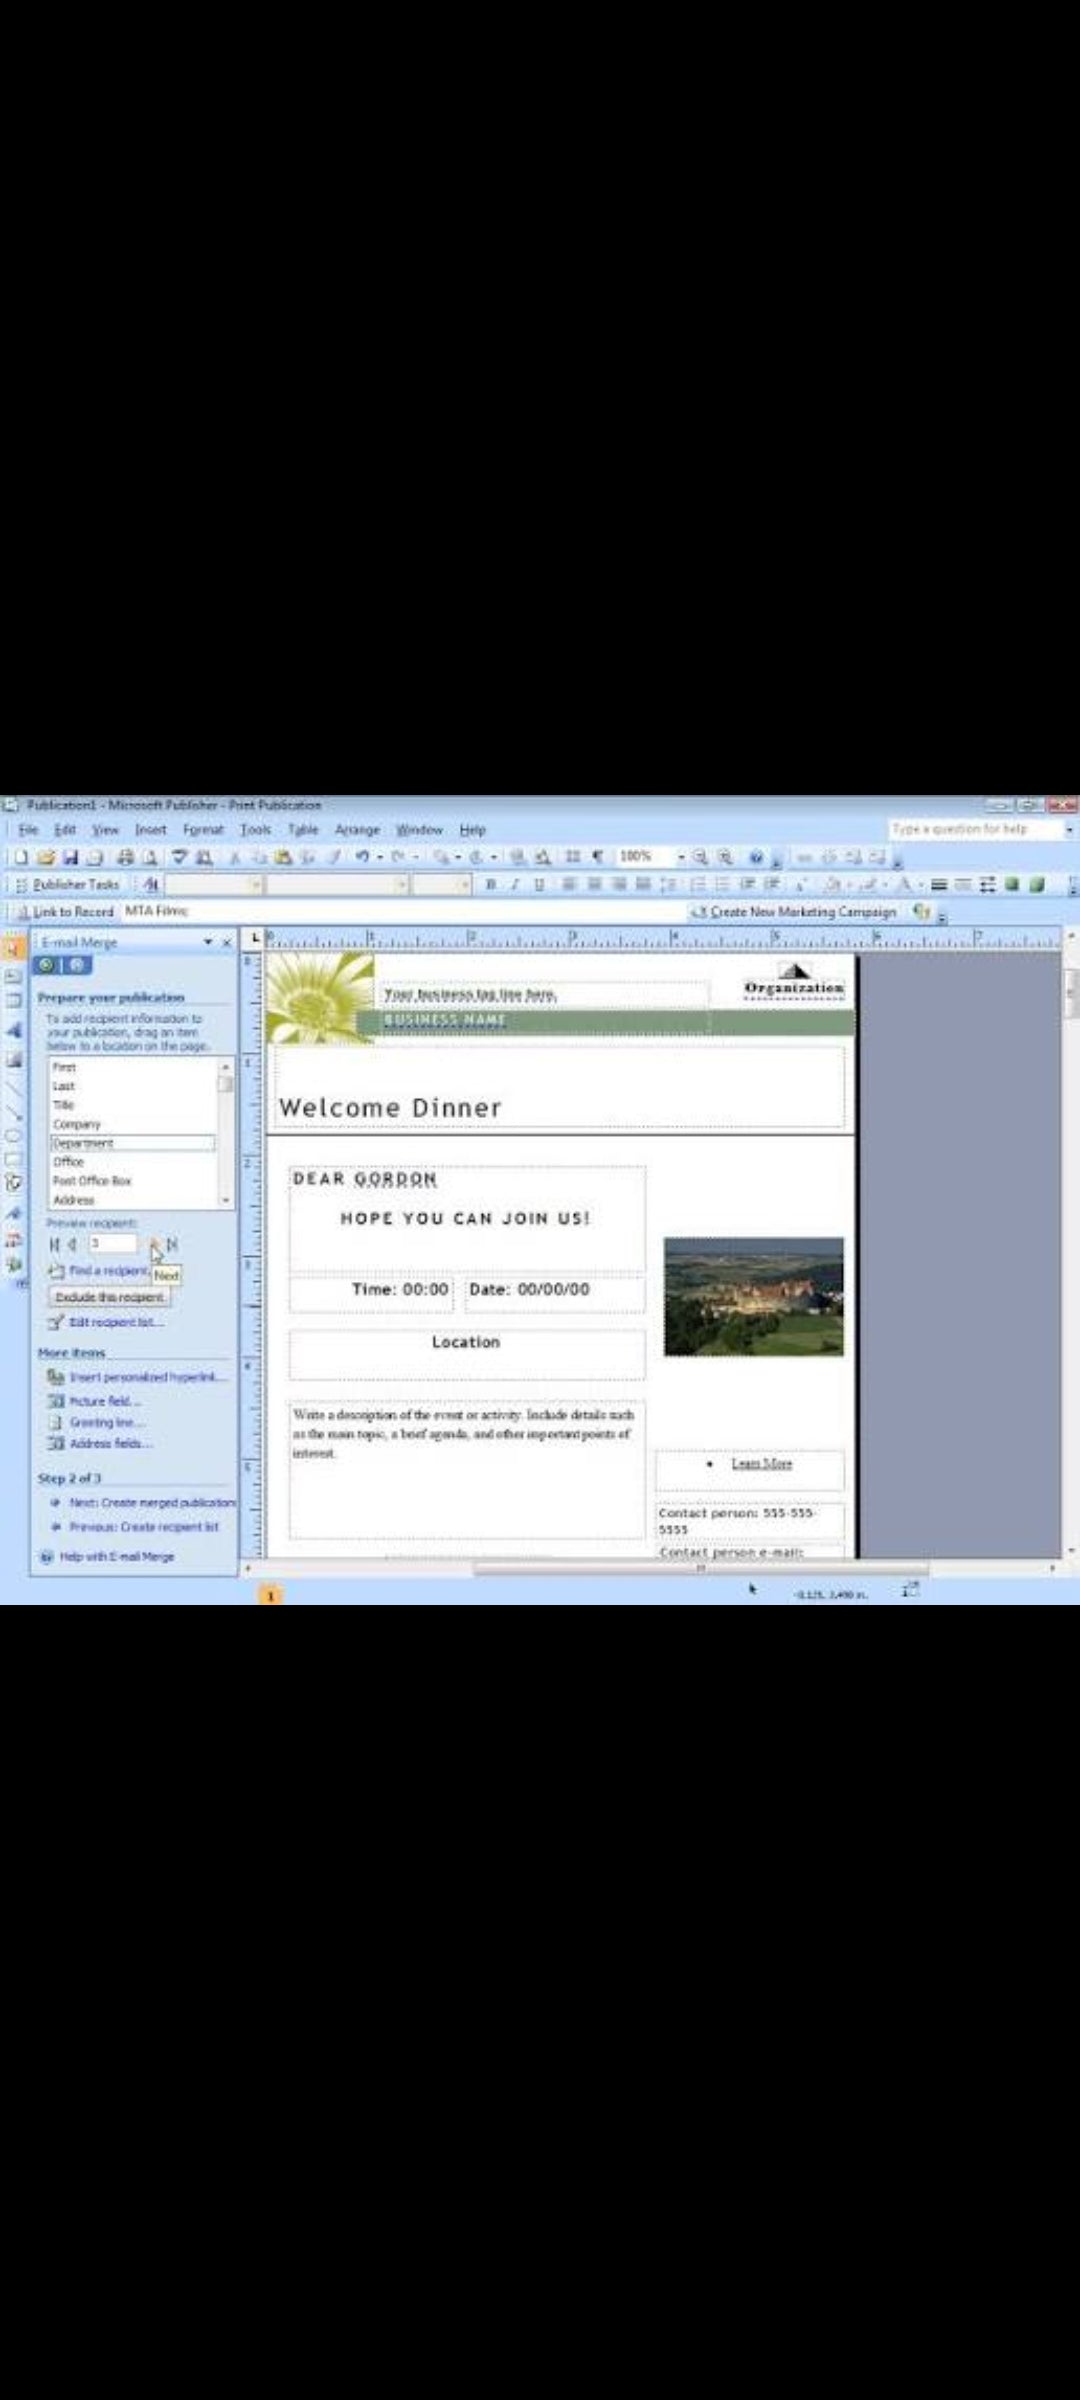Open the Format menu

(203, 830)
